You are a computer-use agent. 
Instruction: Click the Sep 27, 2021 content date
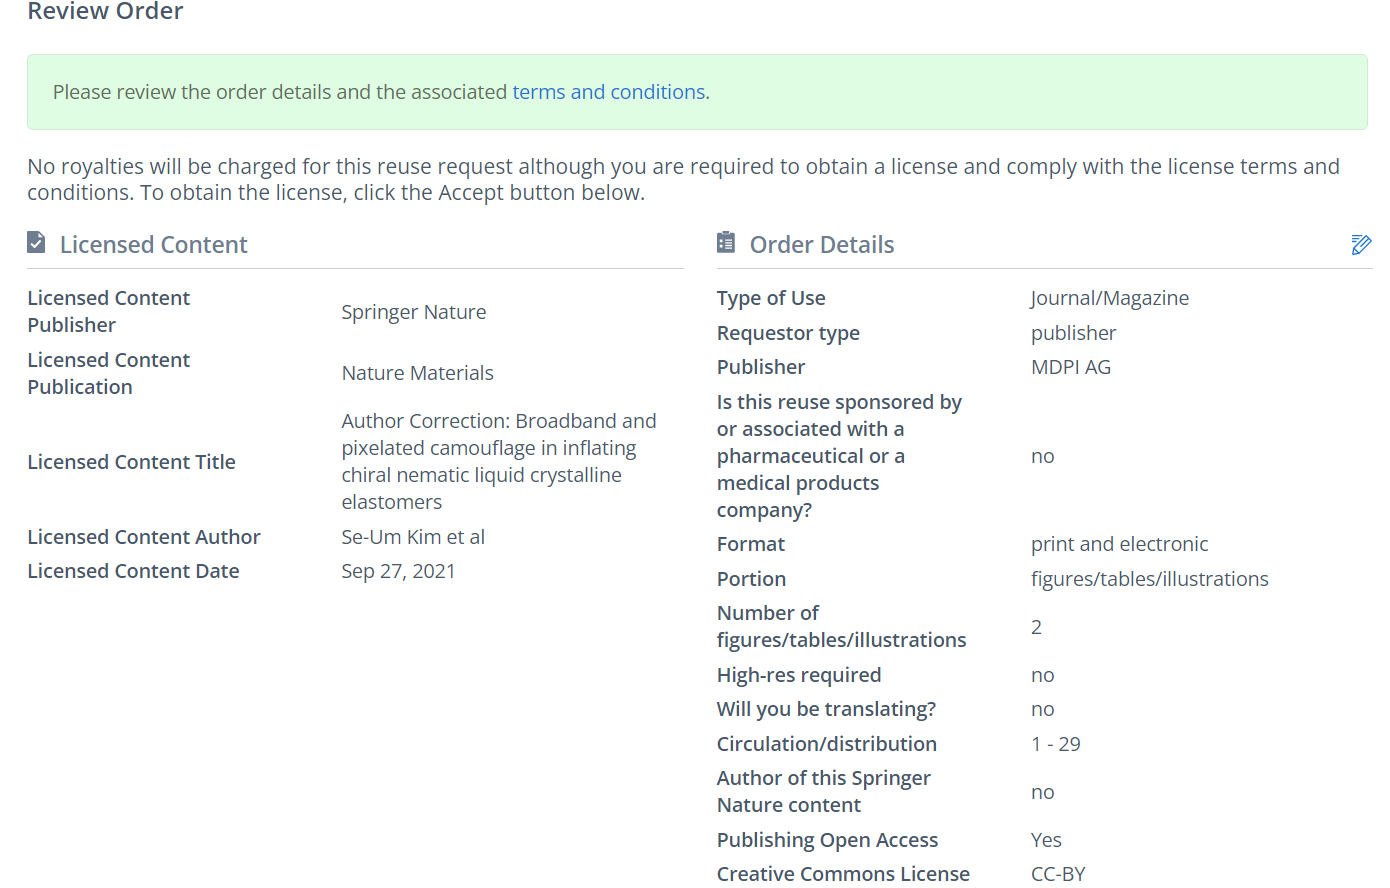pyautogui.click(x=398, y=571)
